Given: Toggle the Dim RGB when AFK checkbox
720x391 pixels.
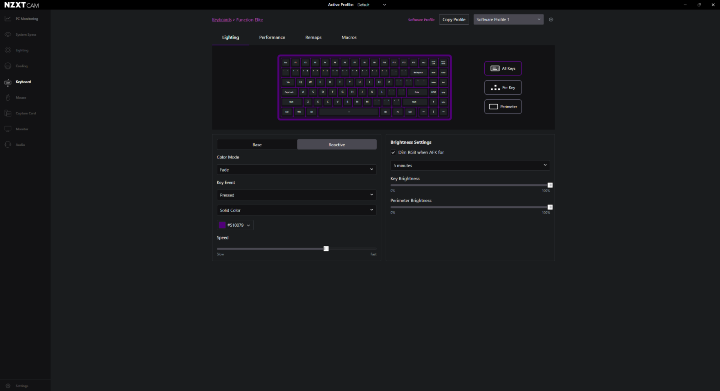Looking at the screenshot, I should [393, 152].
